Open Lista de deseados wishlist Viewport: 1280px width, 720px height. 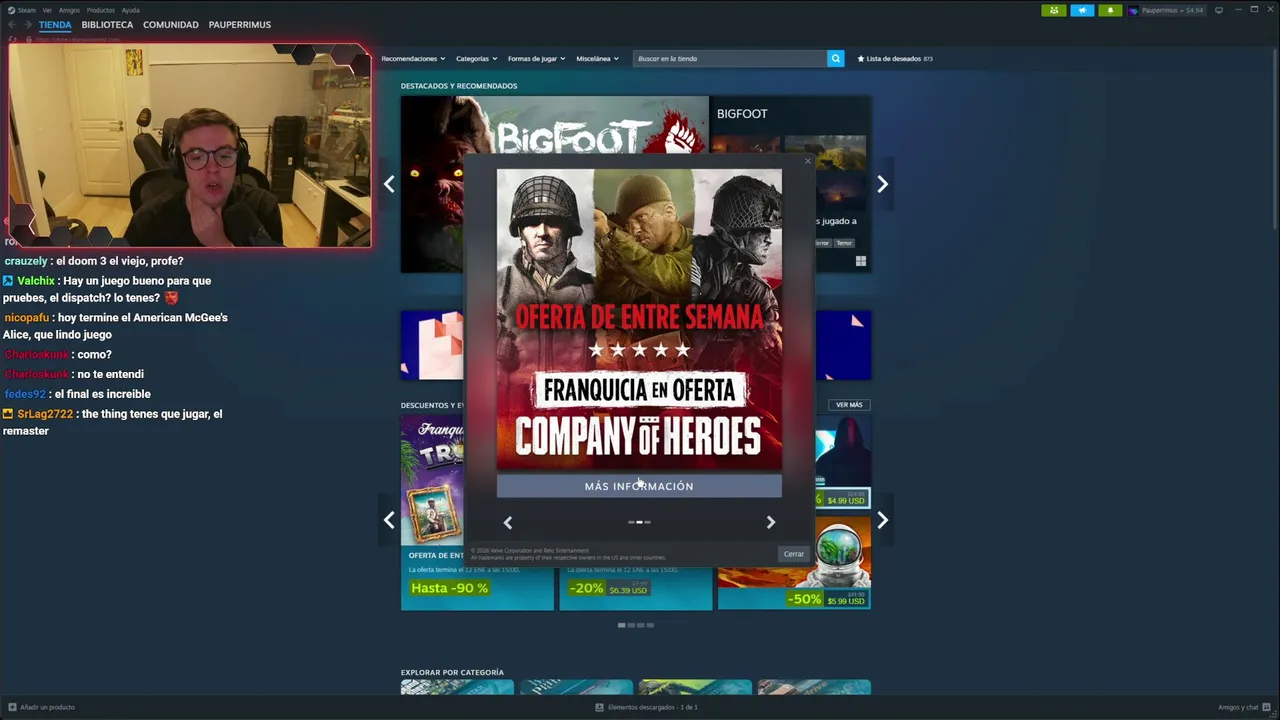tap(895, 59)
